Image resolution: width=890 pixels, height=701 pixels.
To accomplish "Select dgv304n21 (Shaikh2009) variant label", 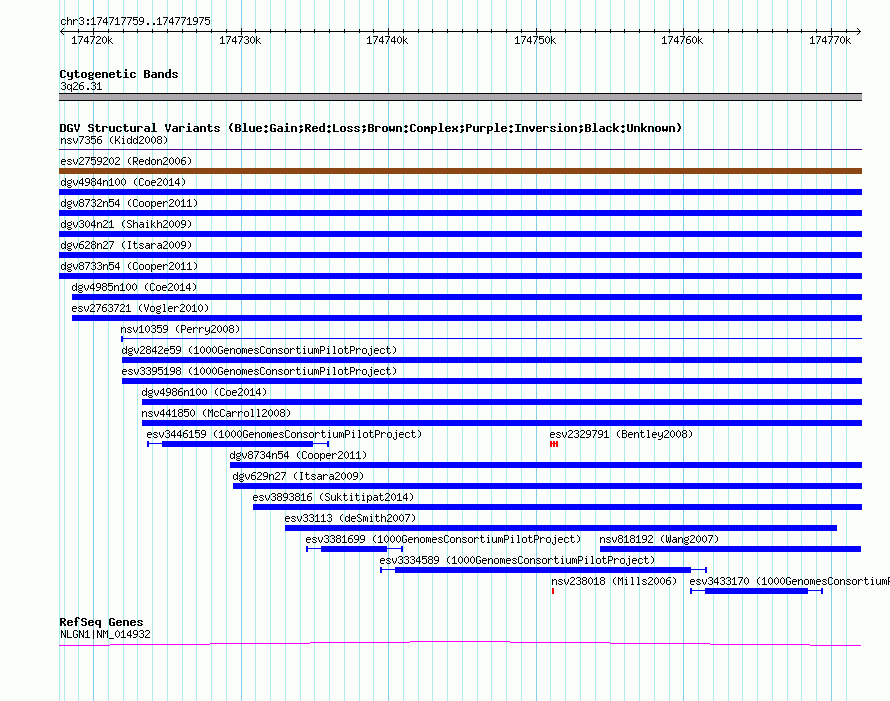I will pyautogui.click(x=126, y=224).
